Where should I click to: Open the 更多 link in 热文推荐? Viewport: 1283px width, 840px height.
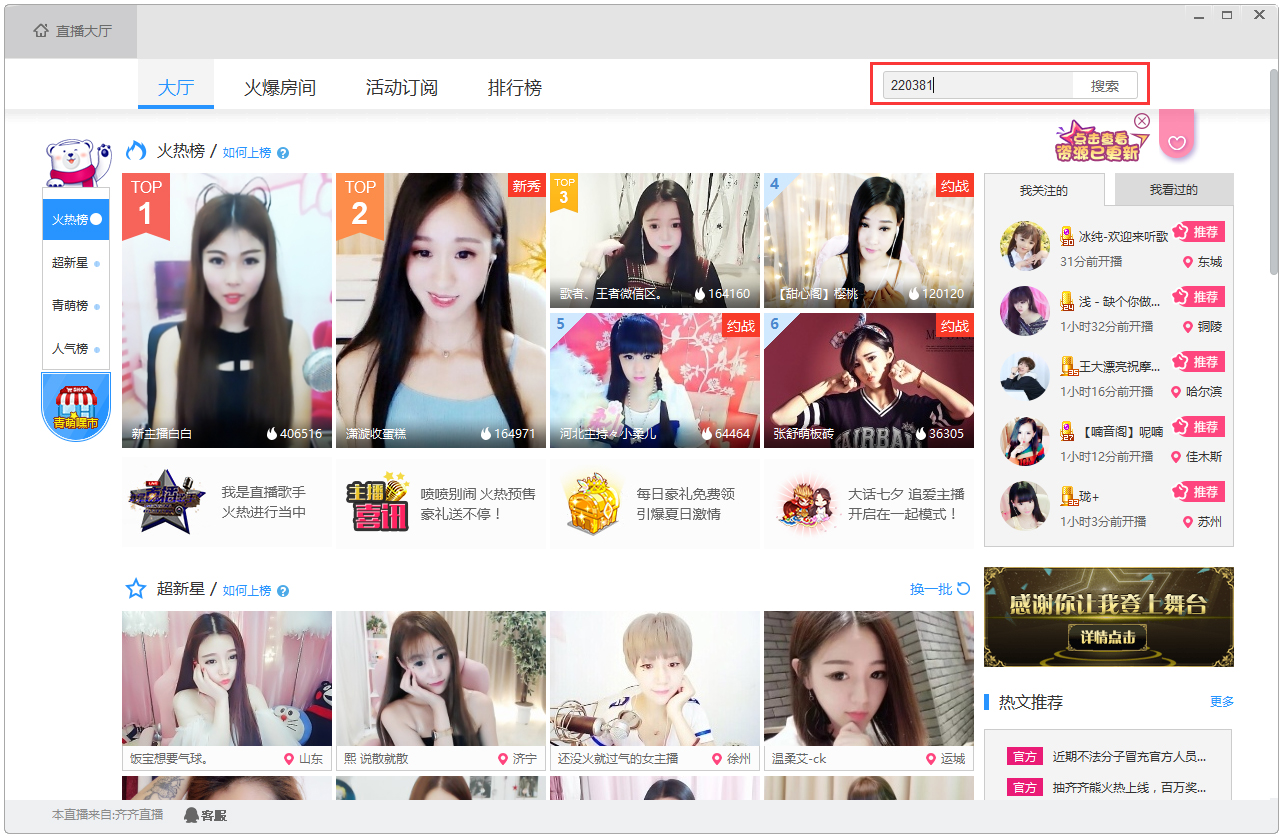[x=1221, y=702]
